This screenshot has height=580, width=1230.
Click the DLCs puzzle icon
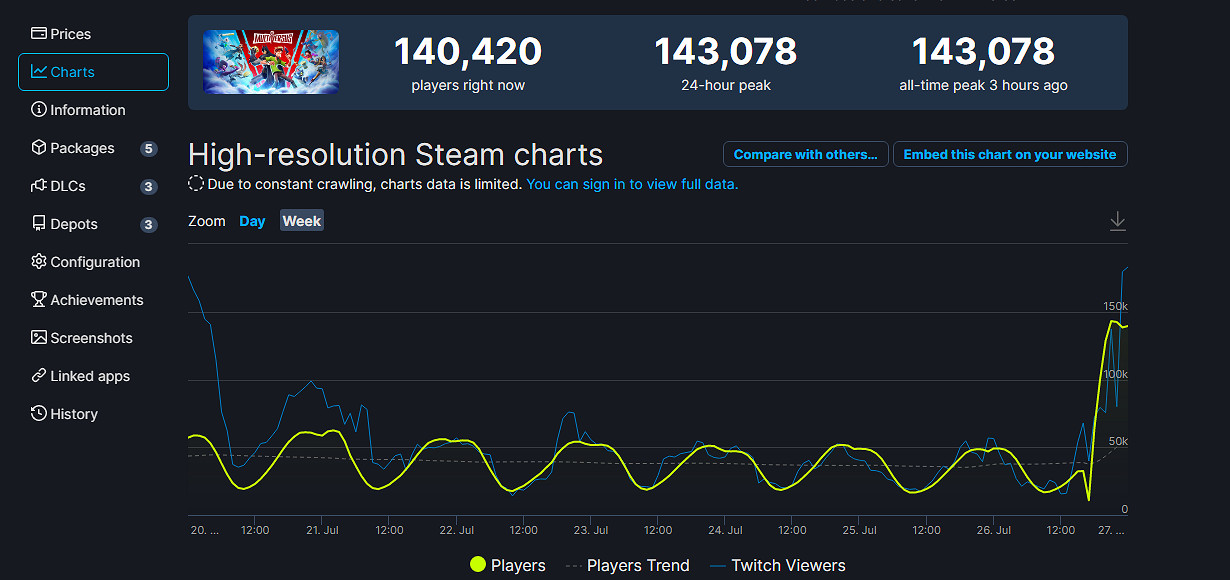[39, 186]
